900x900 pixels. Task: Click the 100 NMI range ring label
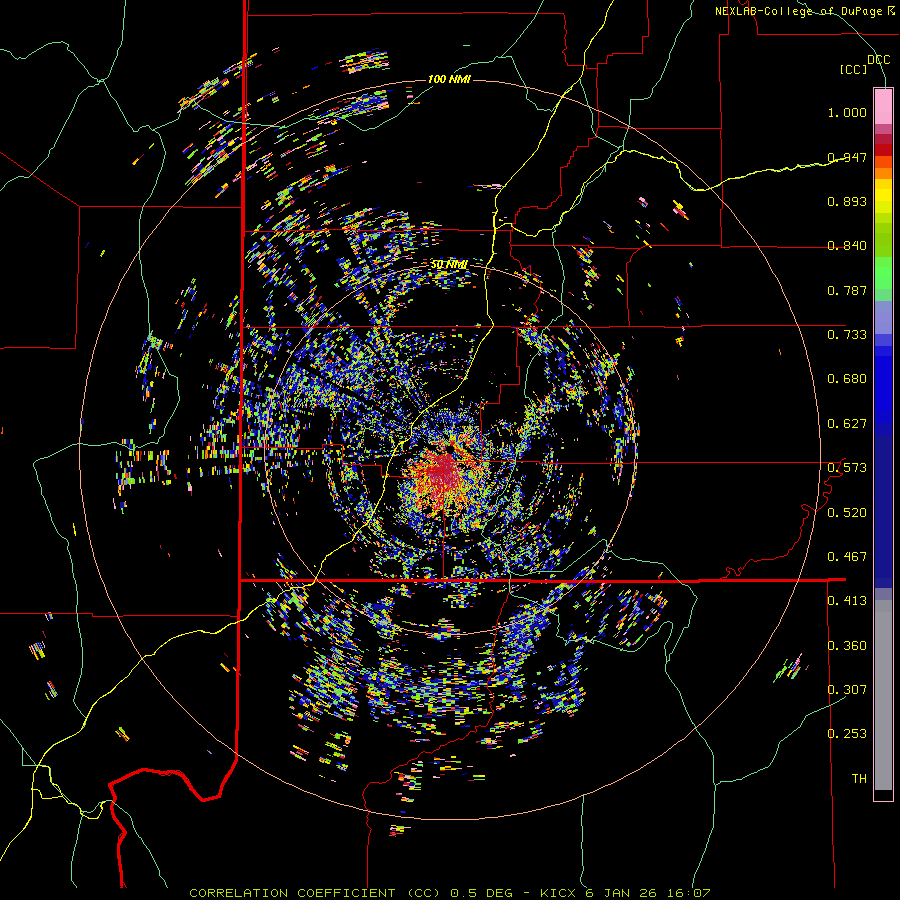(449, 79)
